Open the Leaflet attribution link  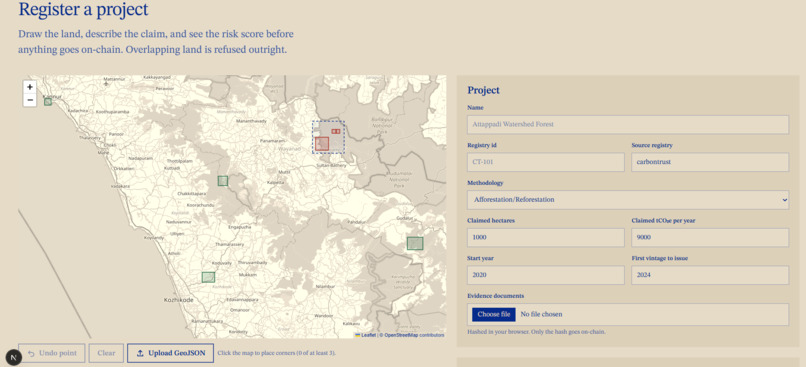[365, 335]
